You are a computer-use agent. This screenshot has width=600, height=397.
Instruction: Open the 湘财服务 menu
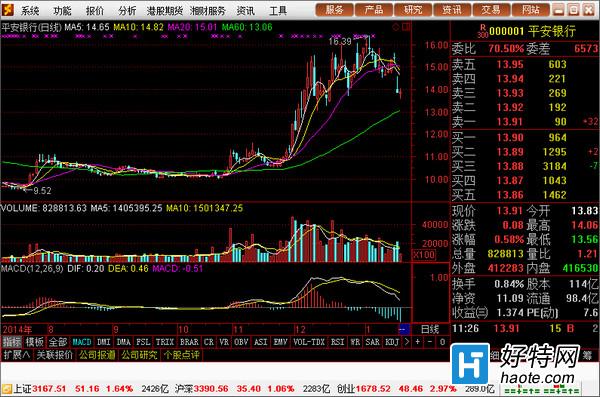point(208,10)
